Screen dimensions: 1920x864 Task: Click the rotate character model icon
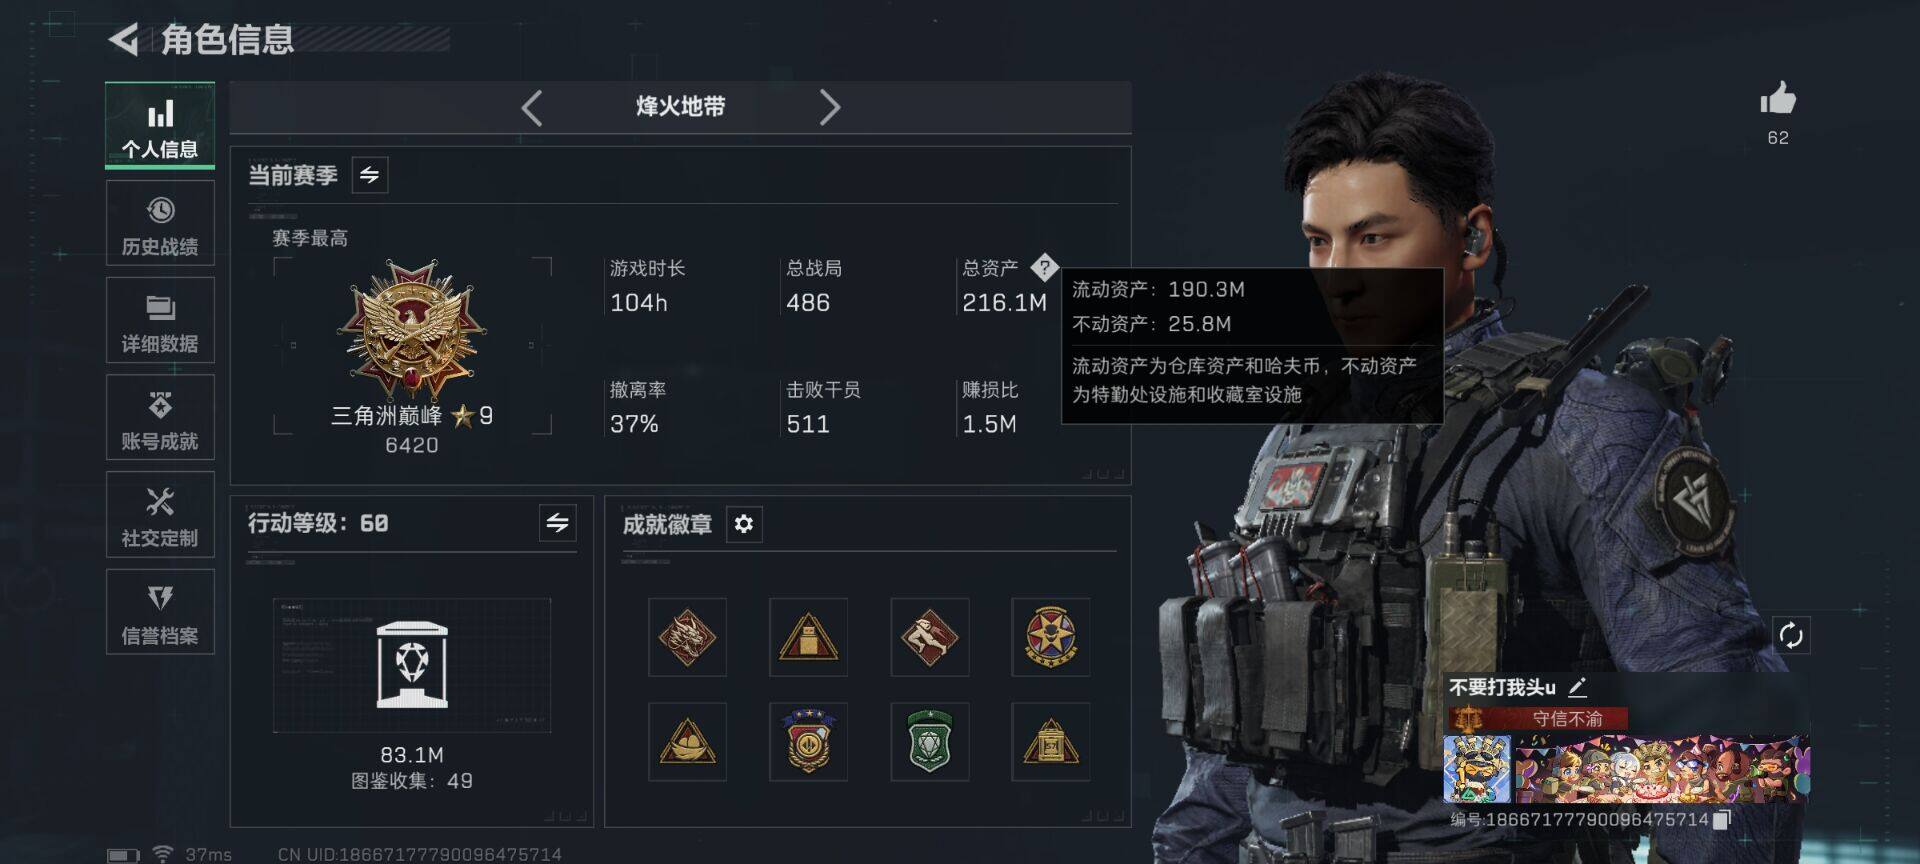click(1791, 635)
